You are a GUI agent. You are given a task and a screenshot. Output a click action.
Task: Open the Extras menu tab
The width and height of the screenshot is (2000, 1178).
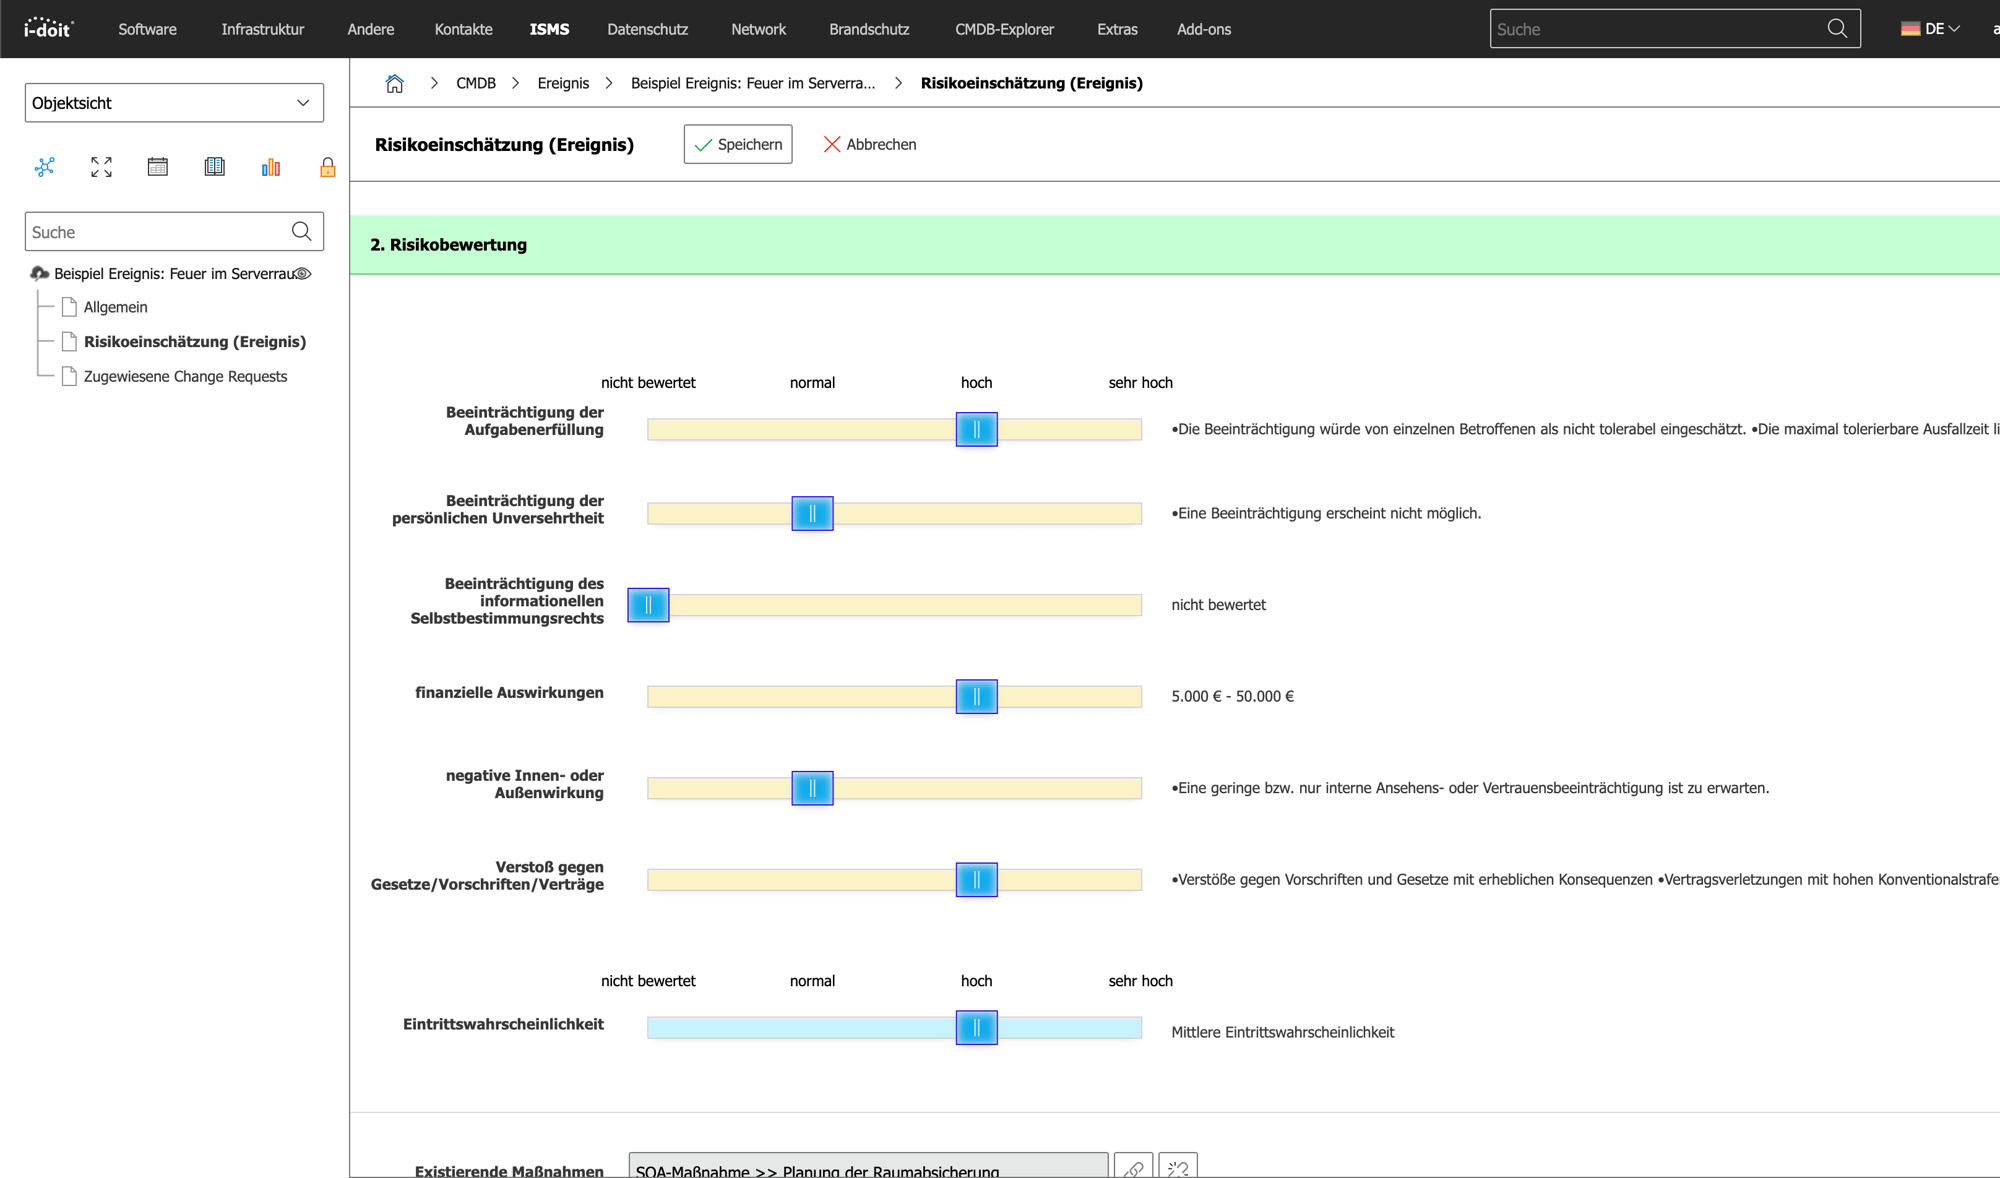[x=1116, y=28]
